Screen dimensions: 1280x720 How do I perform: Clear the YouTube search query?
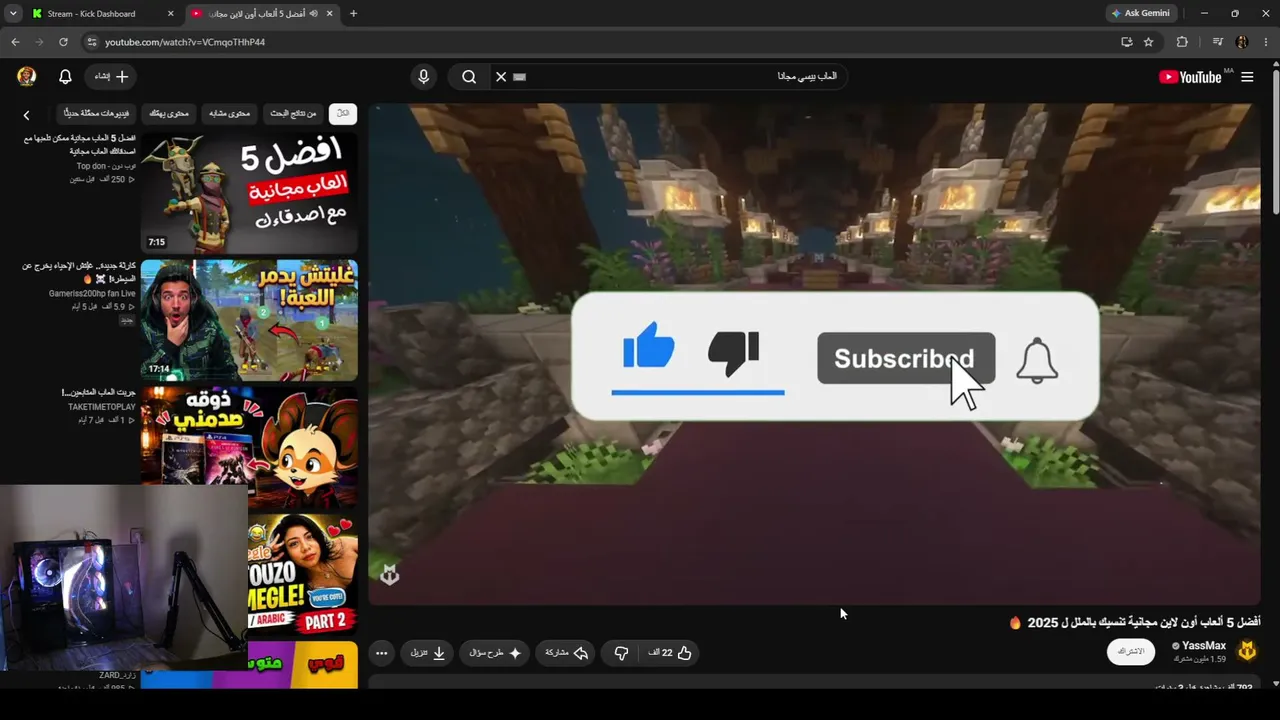501,76
